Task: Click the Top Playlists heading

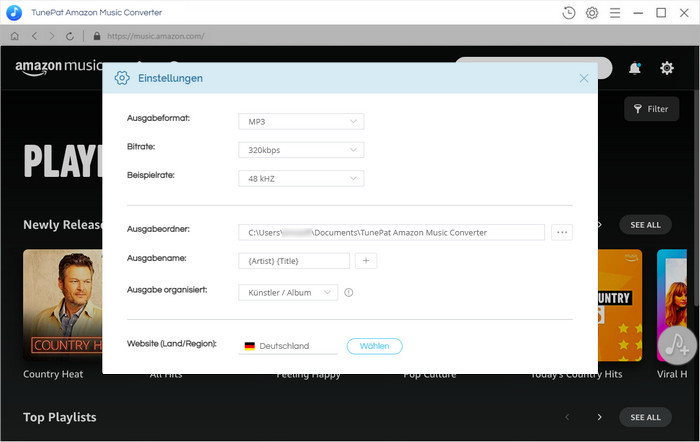Action: pos(60,417)
